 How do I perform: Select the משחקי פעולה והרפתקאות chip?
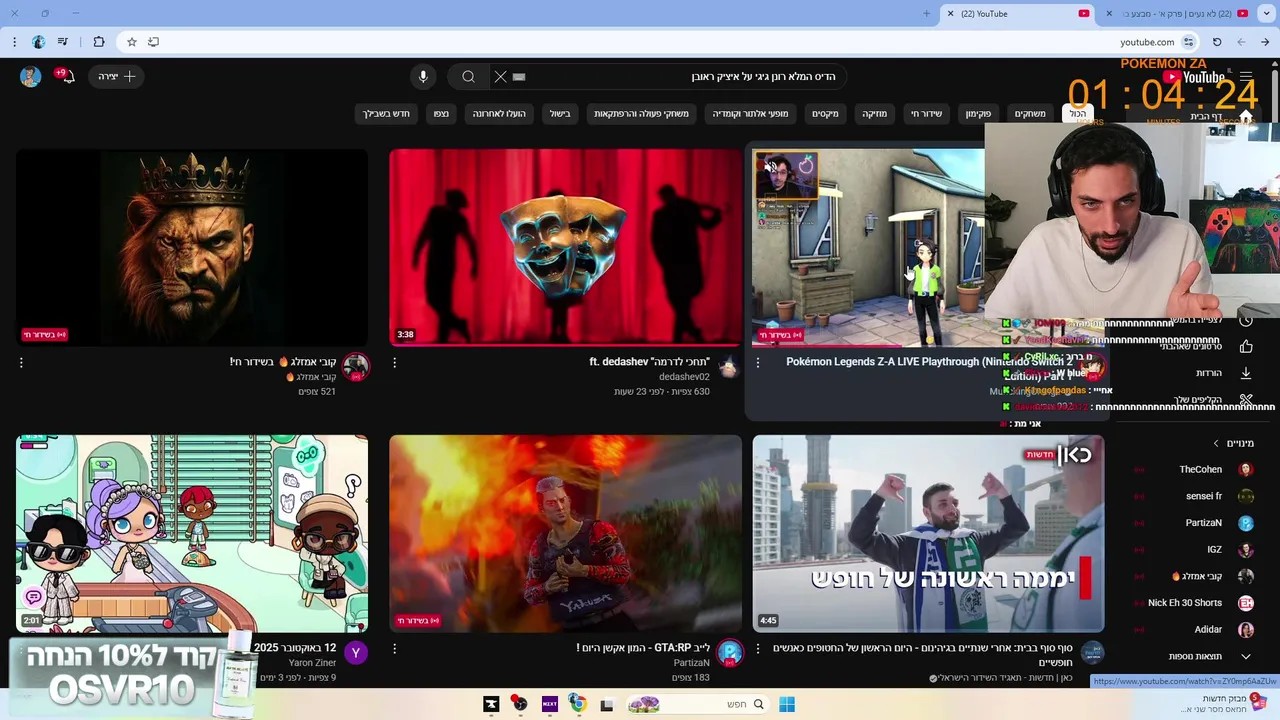click(641, 114)
